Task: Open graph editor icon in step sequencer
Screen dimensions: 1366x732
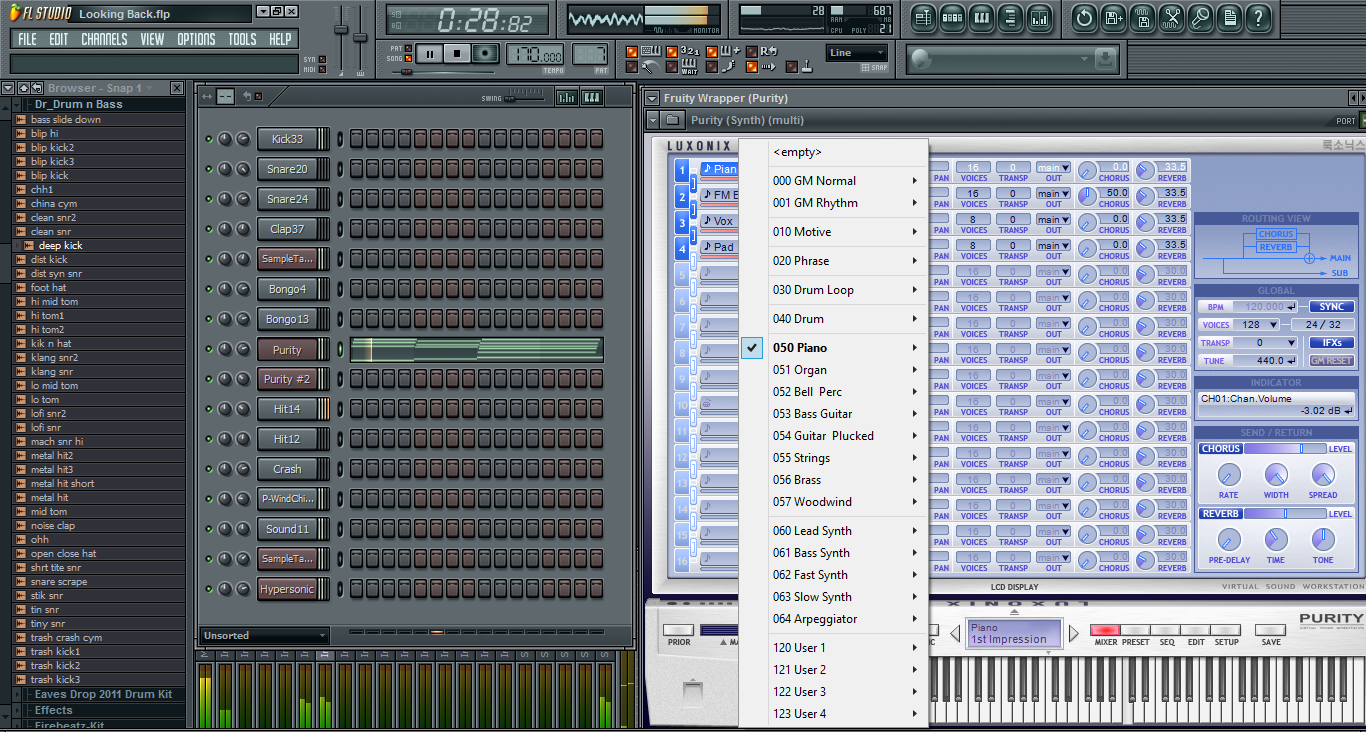Action: pos(567,97)
